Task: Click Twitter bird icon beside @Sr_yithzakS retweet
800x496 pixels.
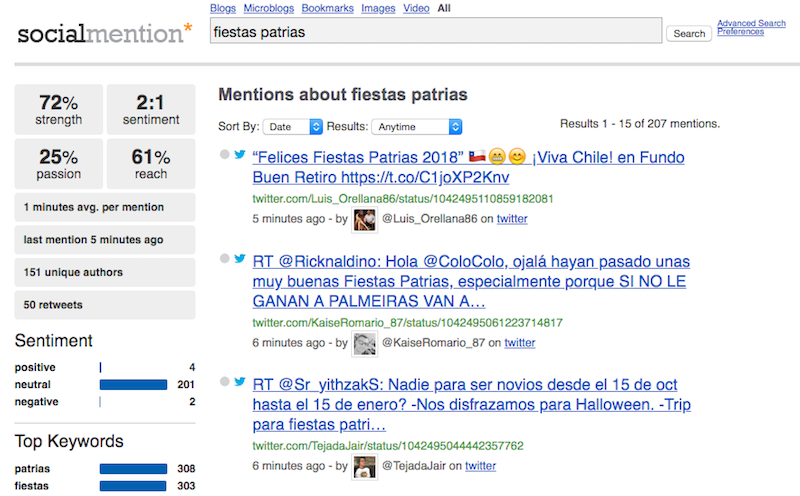Action: [240, 381]
